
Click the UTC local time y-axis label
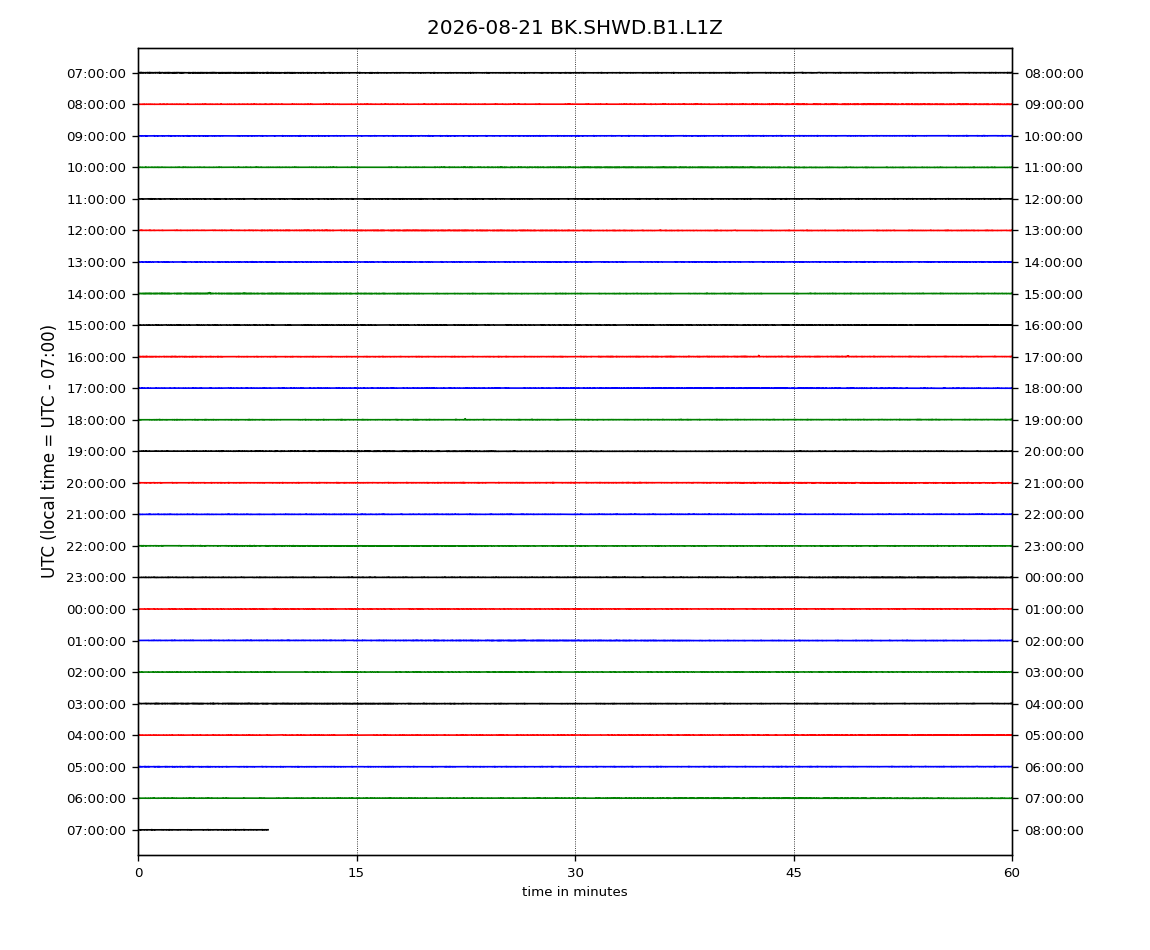pos(48,451)
